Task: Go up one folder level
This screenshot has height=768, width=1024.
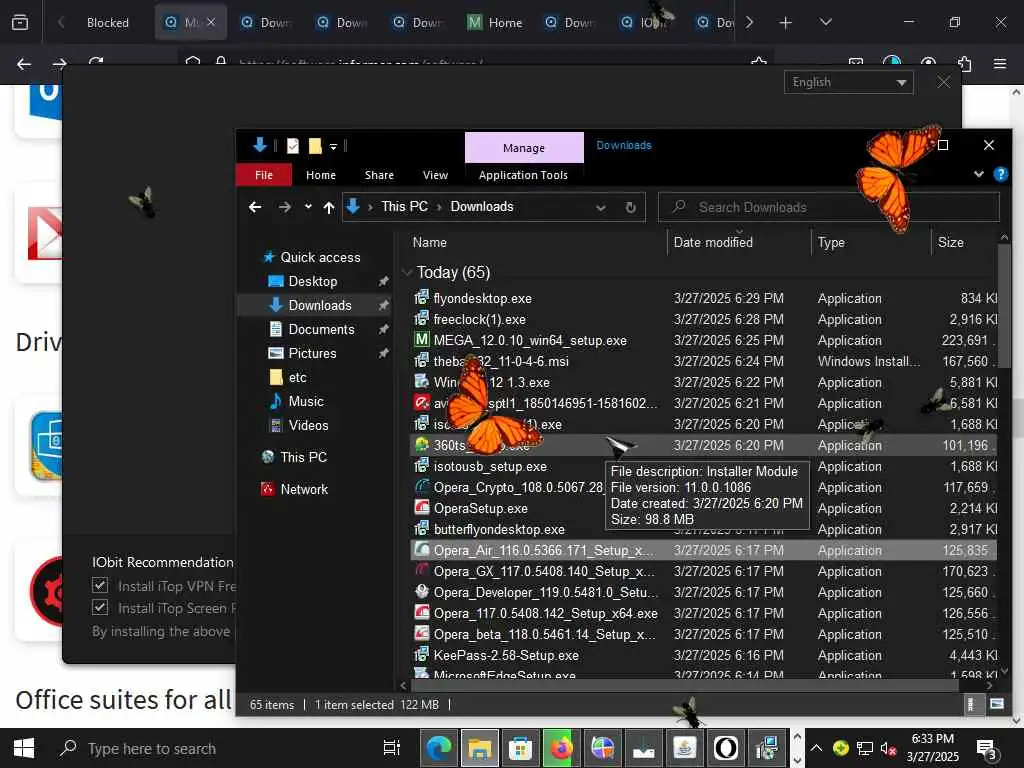Action: pyautogui.click(x=328, y=207)
